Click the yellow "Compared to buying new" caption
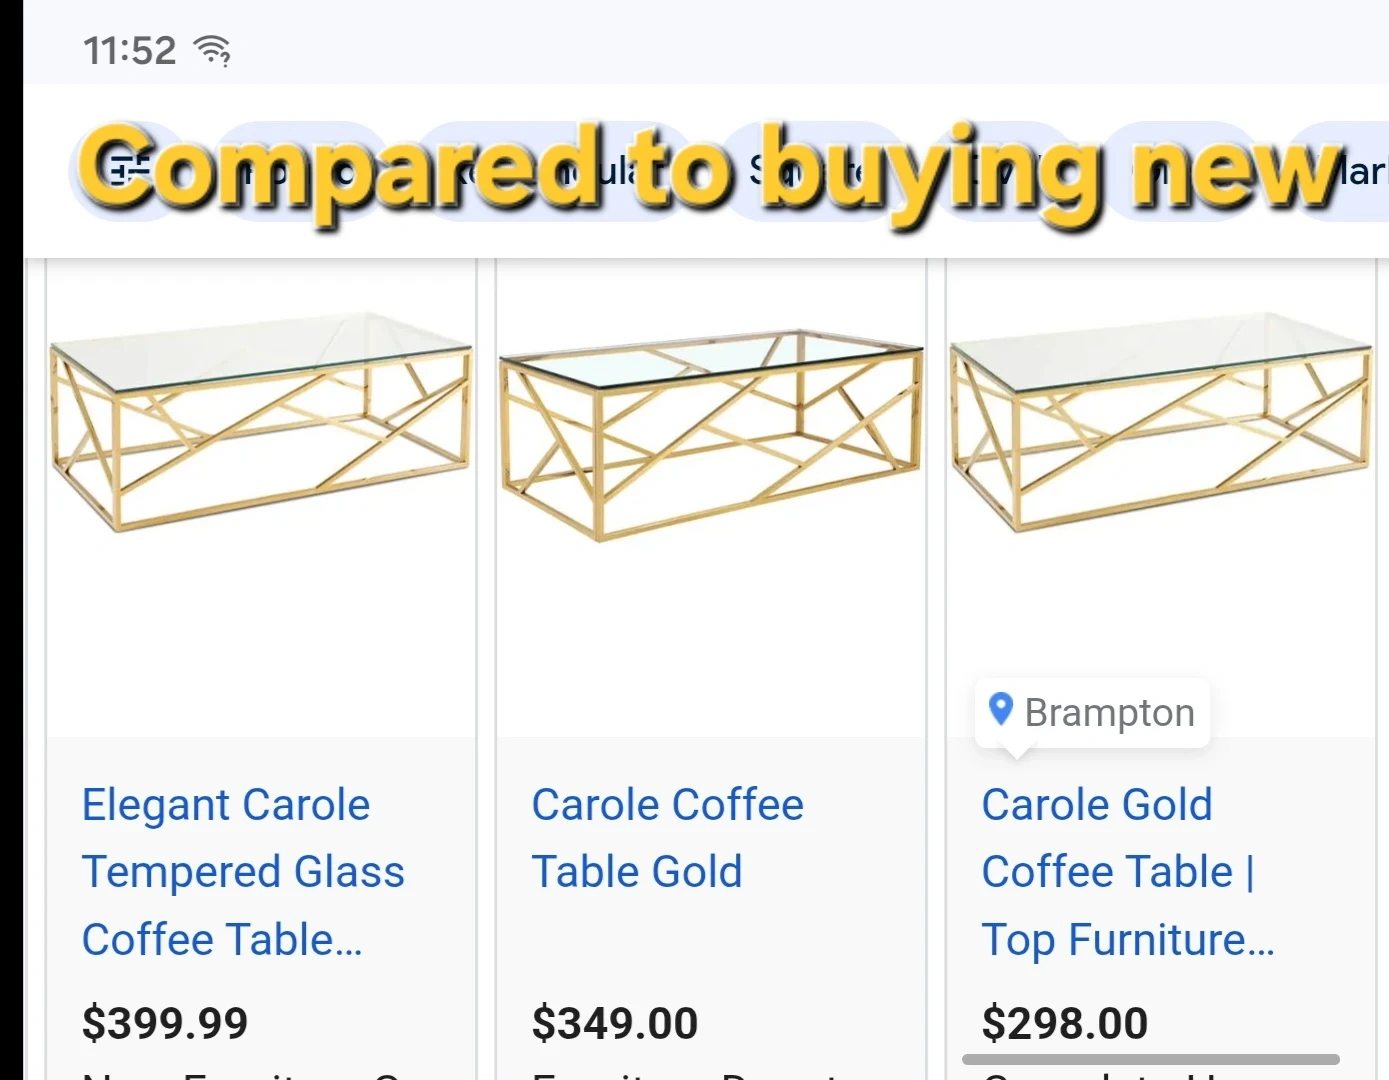The width and height of the screenshot is (1389, 1080). (x=710, y=170)
